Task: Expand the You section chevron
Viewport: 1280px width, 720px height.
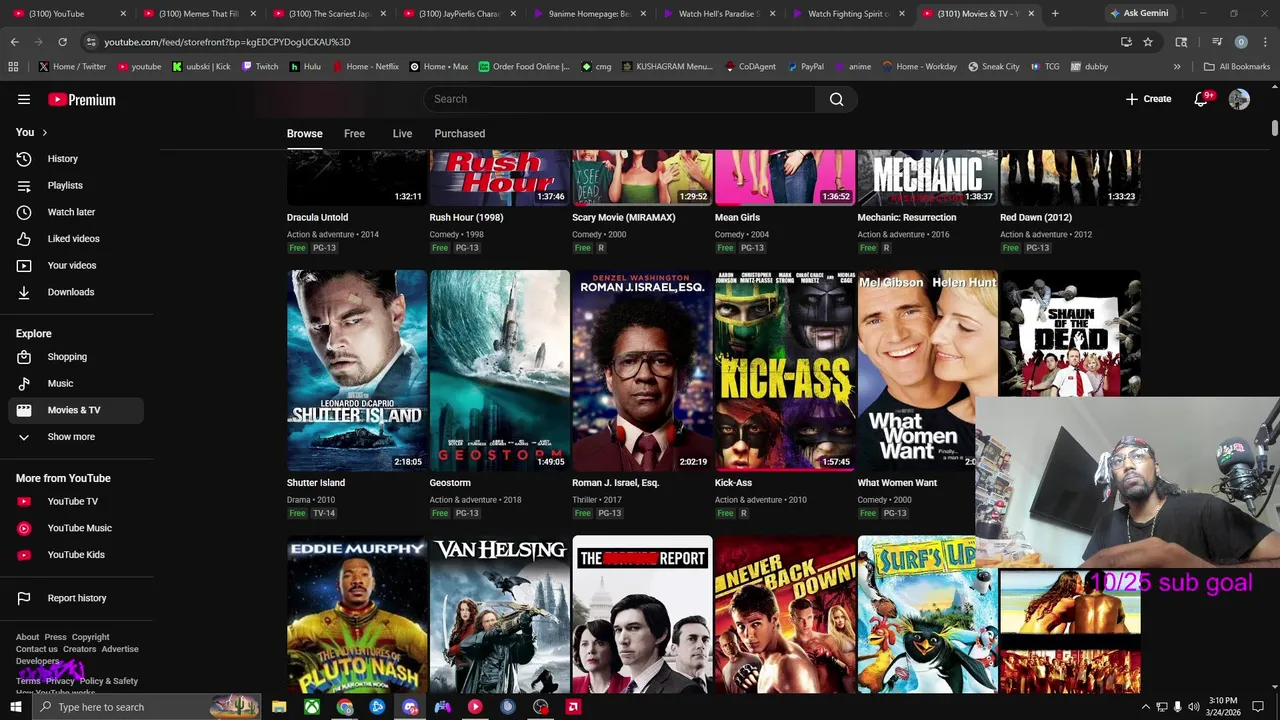Action: click(x=44, y=132)
